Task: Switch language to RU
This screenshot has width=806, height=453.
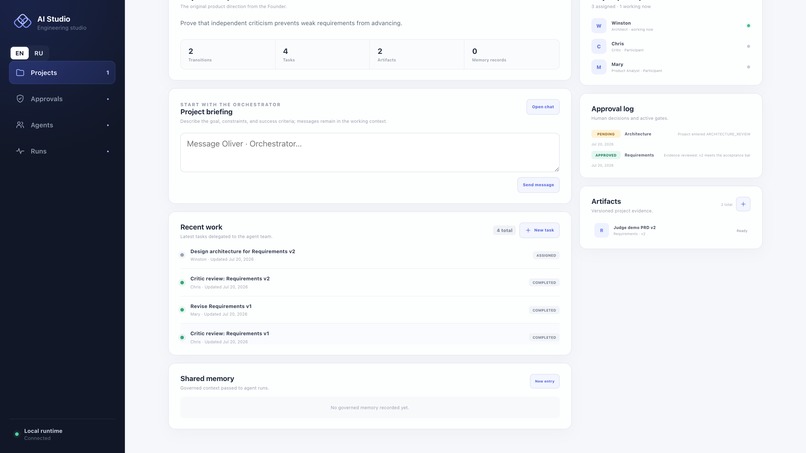Action: (39, 53)
